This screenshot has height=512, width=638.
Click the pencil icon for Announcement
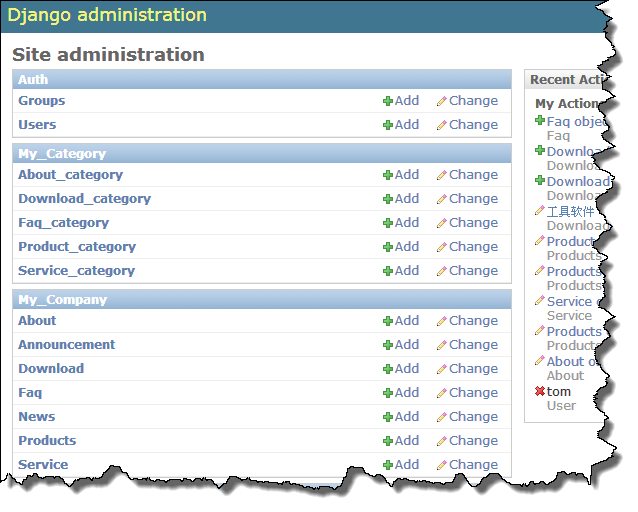click(441, 345)
